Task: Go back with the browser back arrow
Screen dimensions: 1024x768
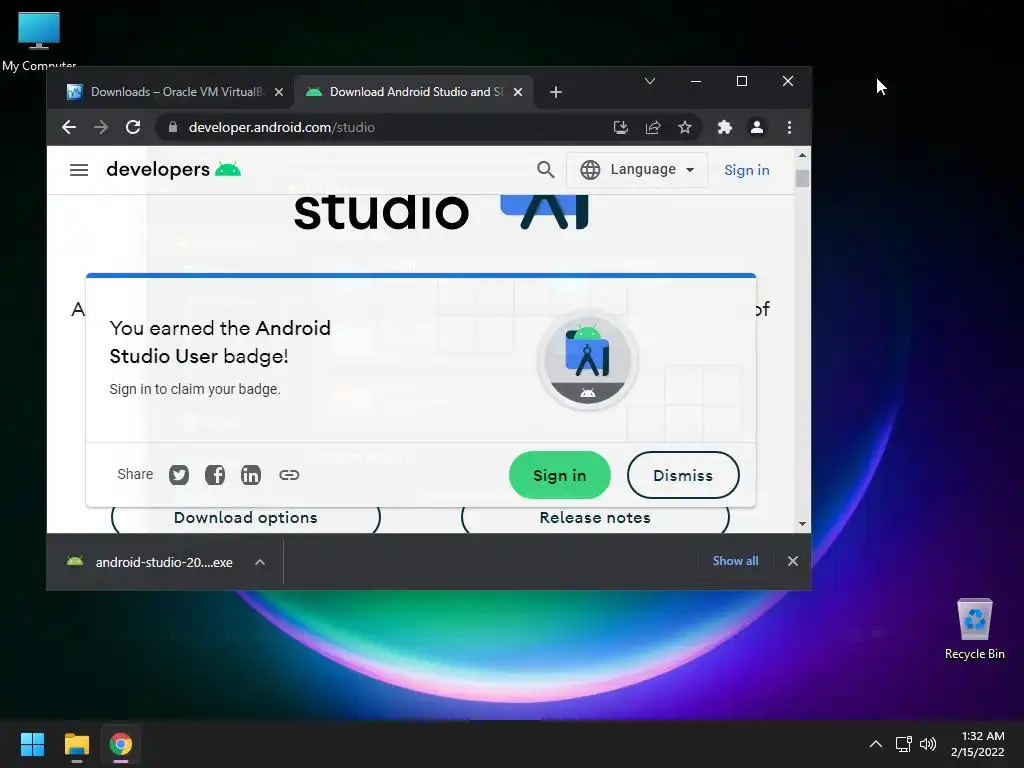Action: (69, 127)
